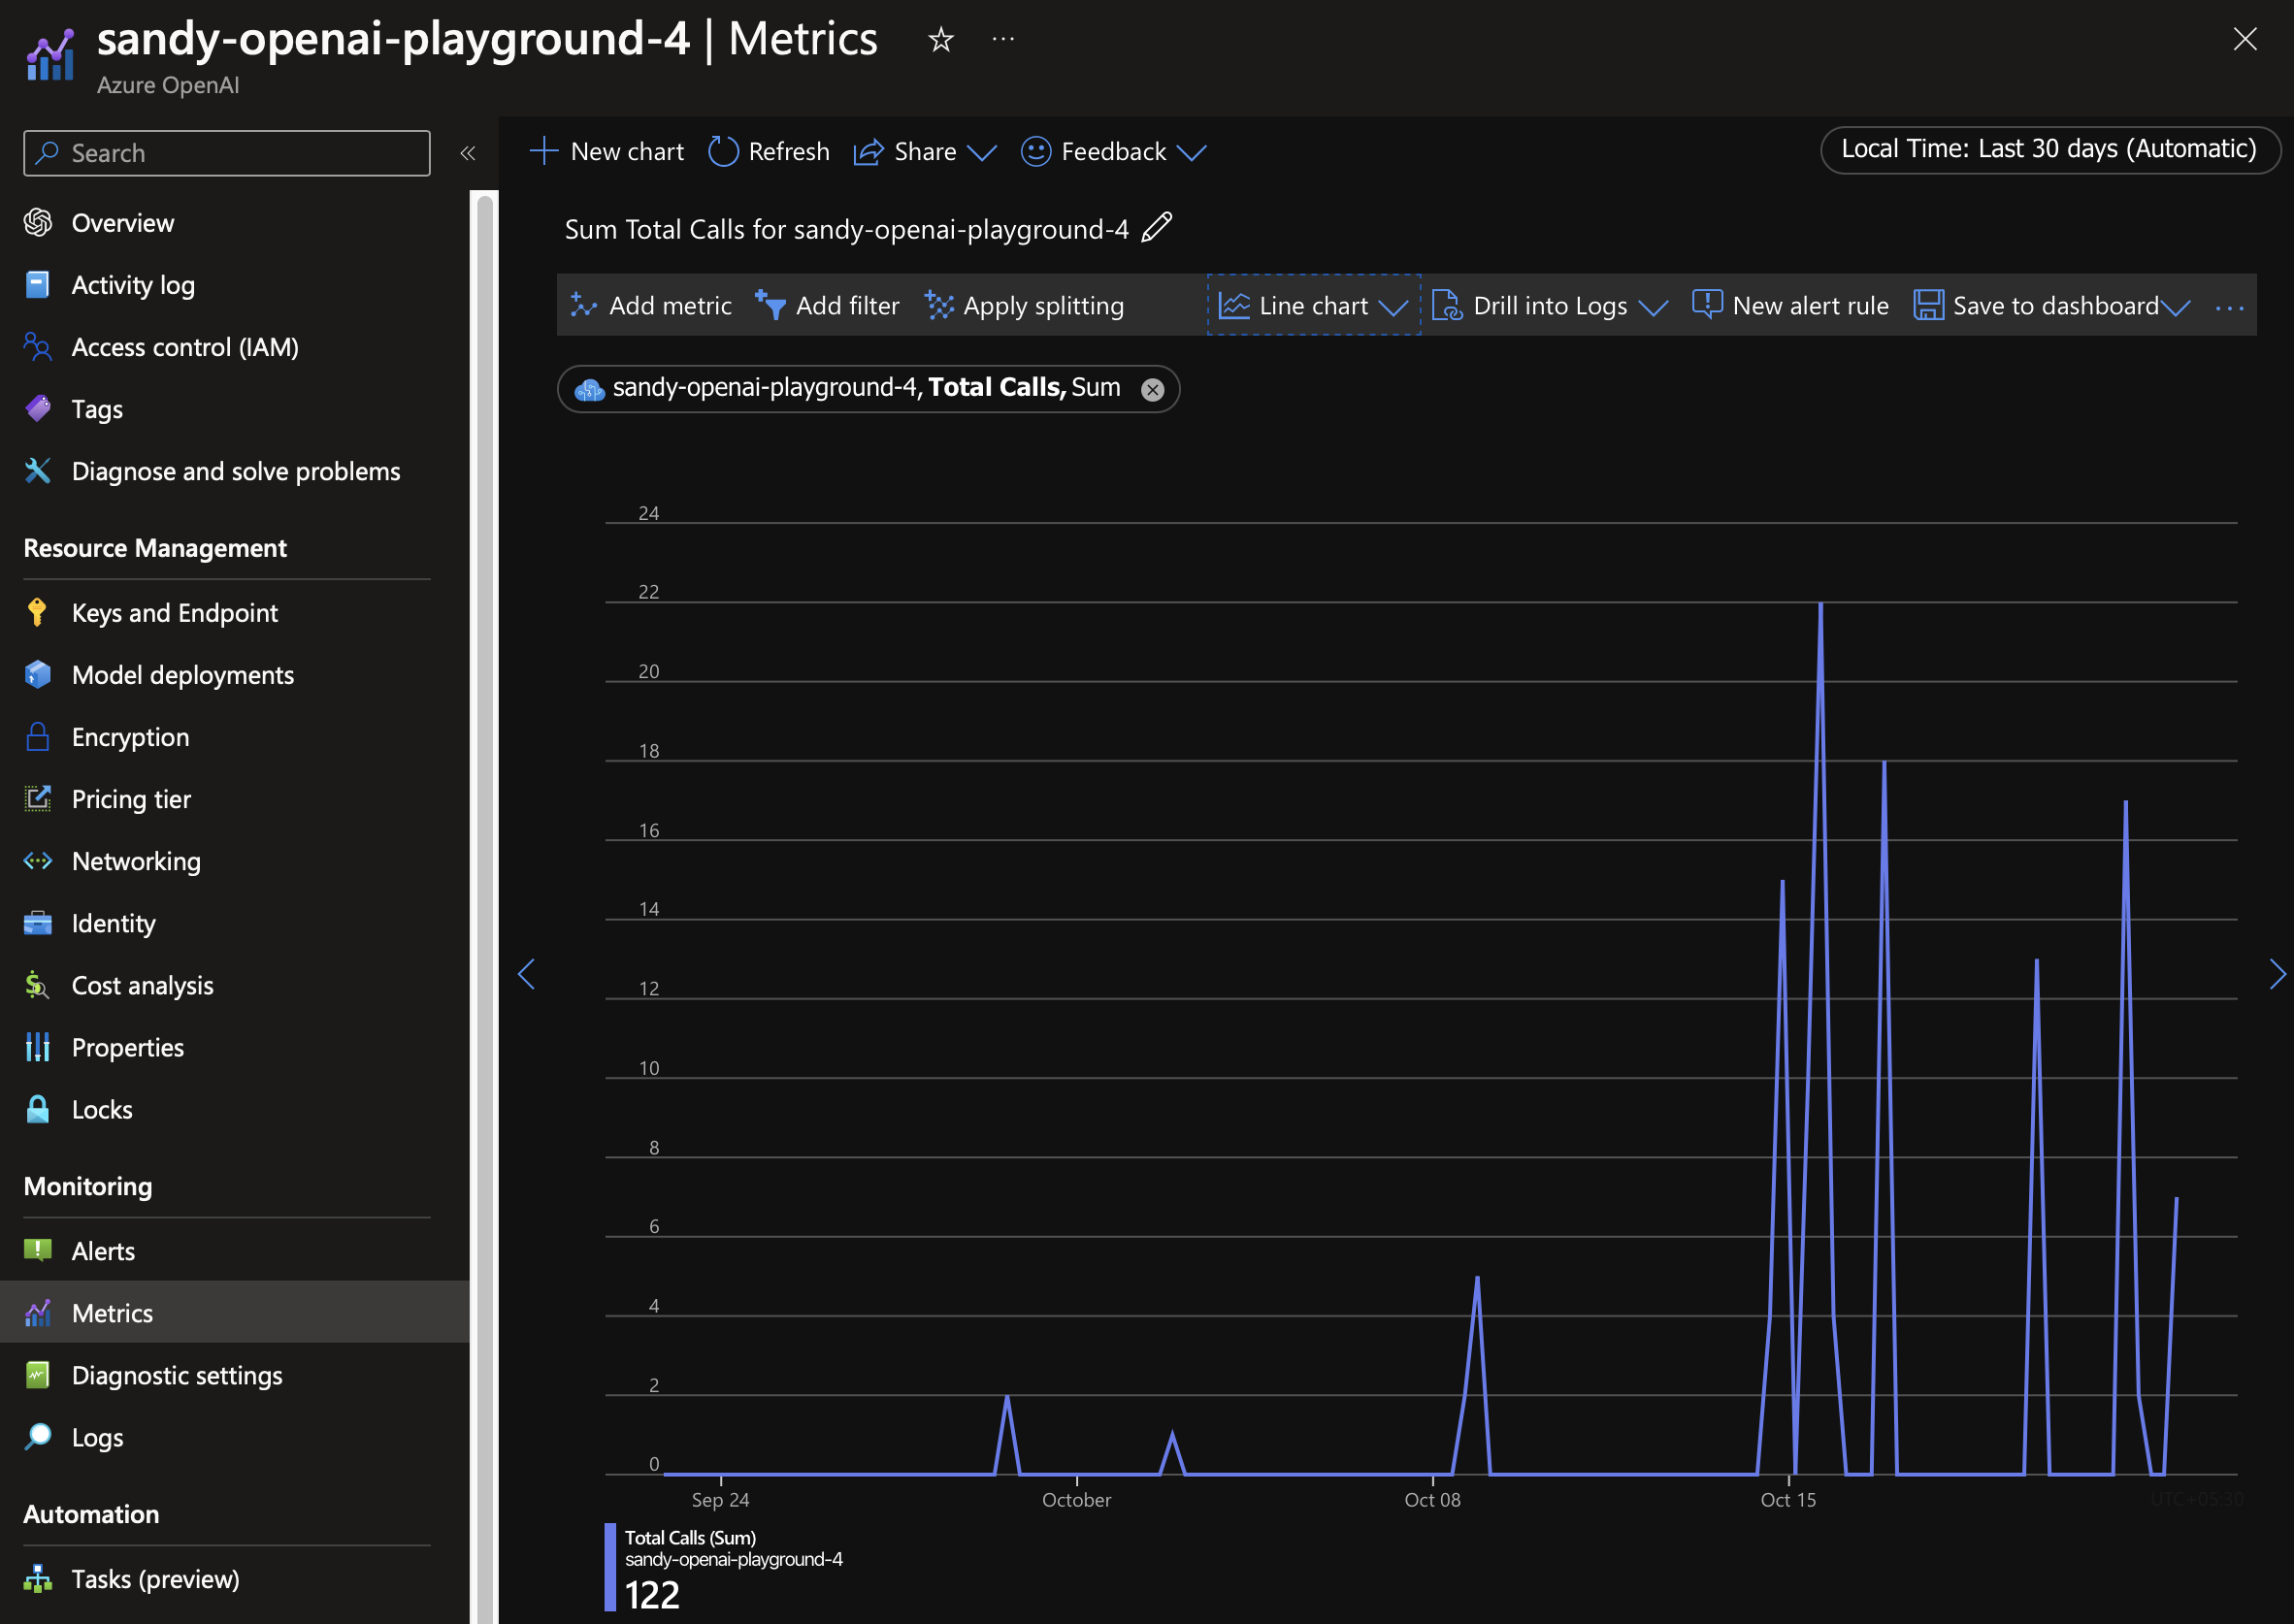Focus the sidebar Search field
The width and height of the screenshot is (2294, 1624).
(x=227, y=153)
